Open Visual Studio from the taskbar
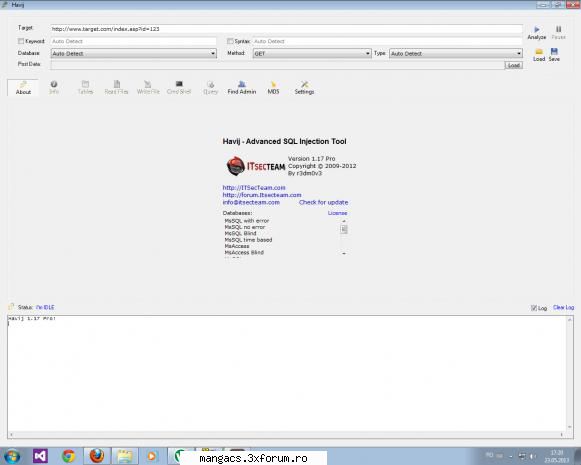This screenshot has height=465, width=581. 40,456
